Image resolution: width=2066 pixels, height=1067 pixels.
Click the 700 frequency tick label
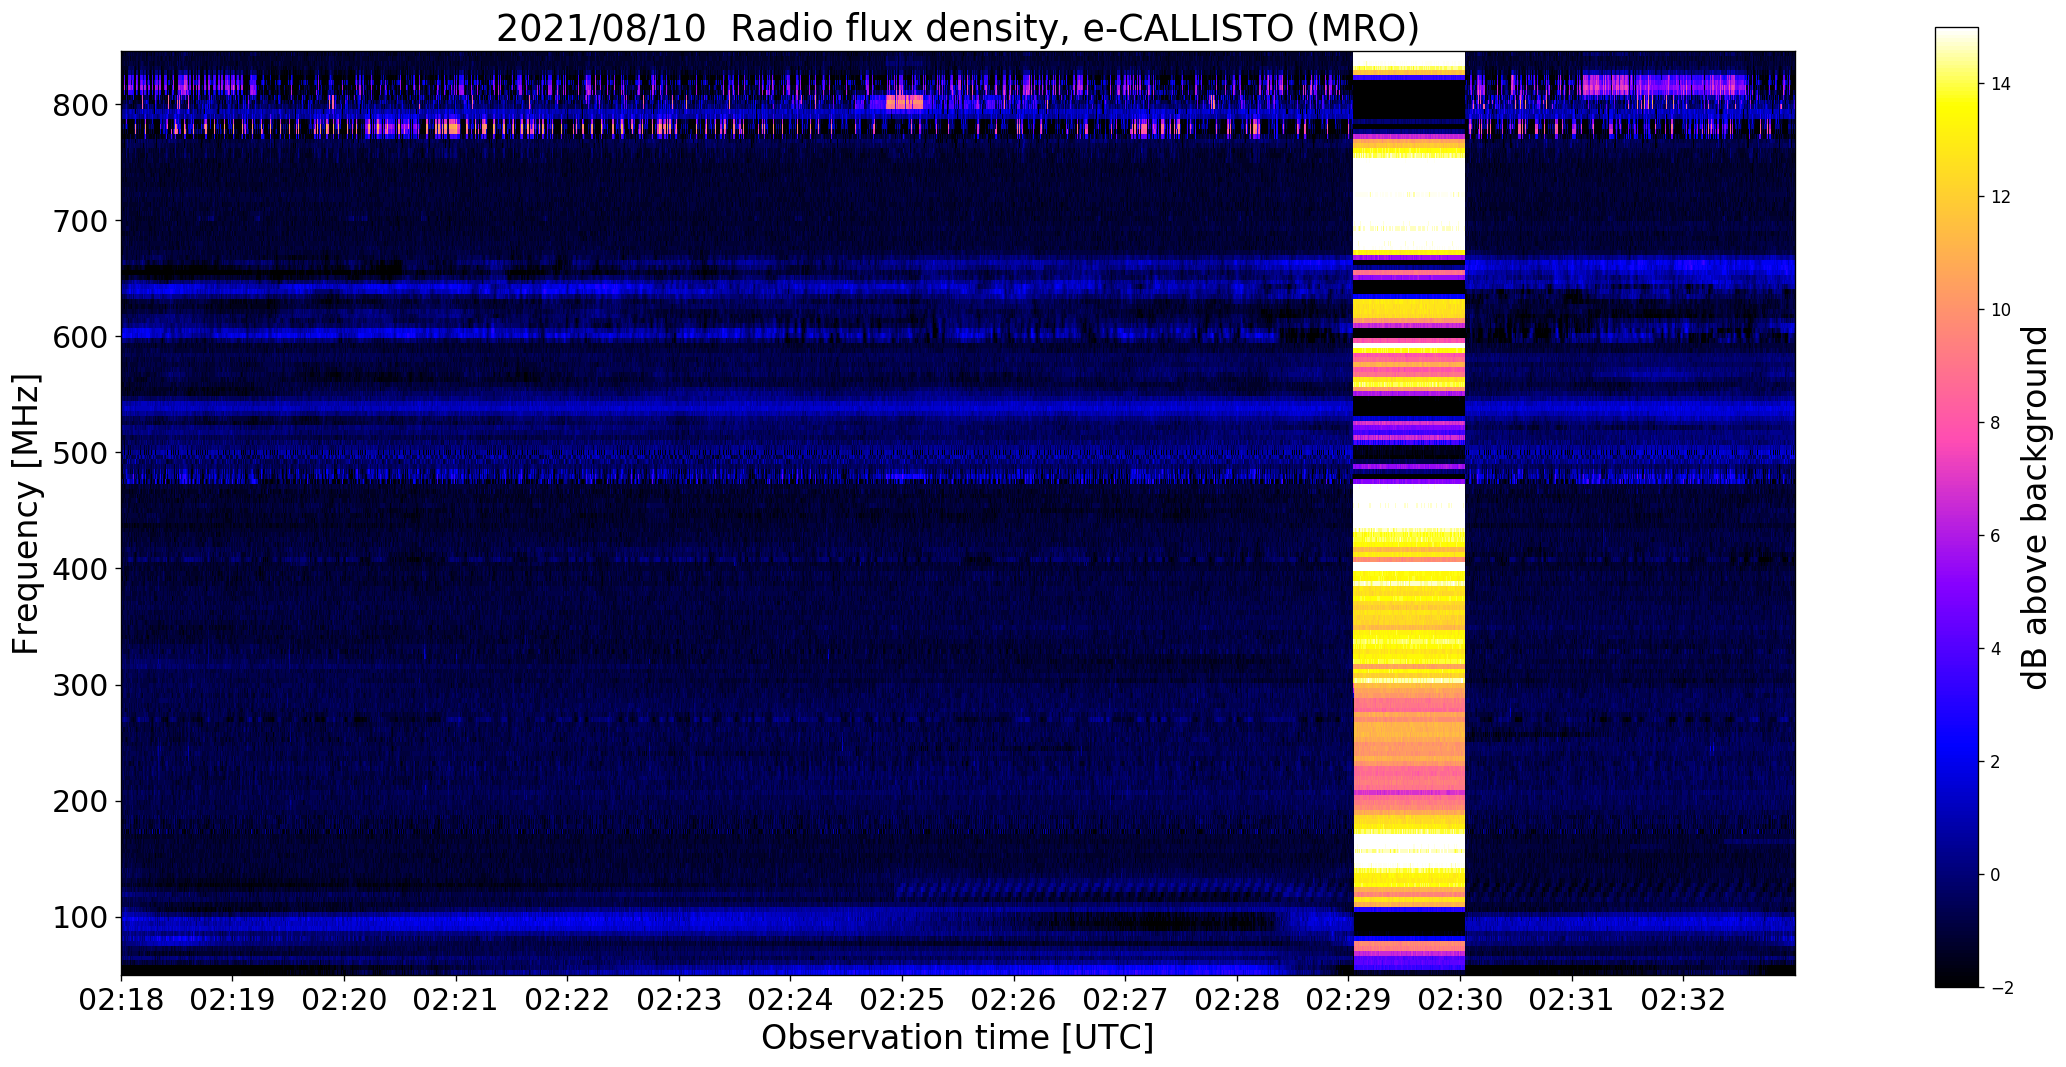click(x=80, y=221)
